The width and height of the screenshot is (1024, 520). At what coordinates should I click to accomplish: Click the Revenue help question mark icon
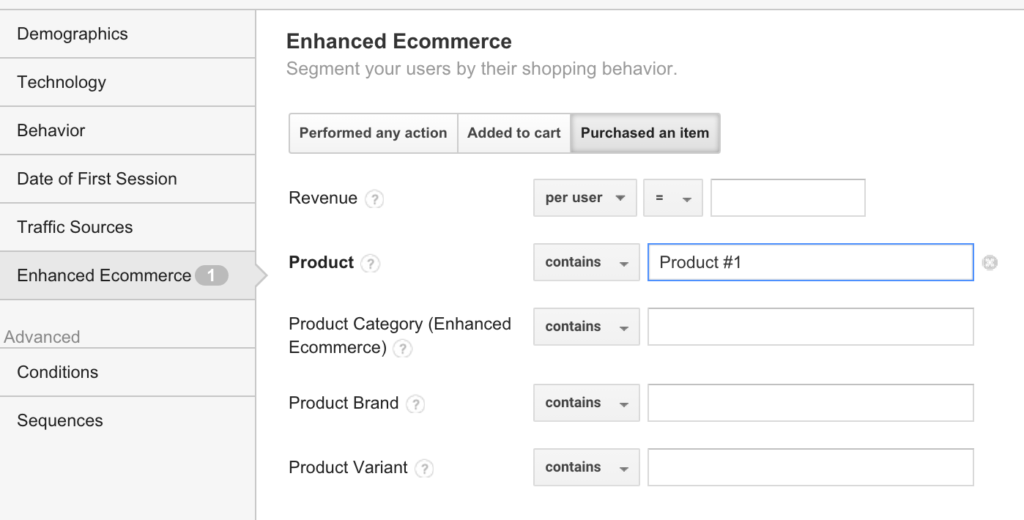point(374,199)
